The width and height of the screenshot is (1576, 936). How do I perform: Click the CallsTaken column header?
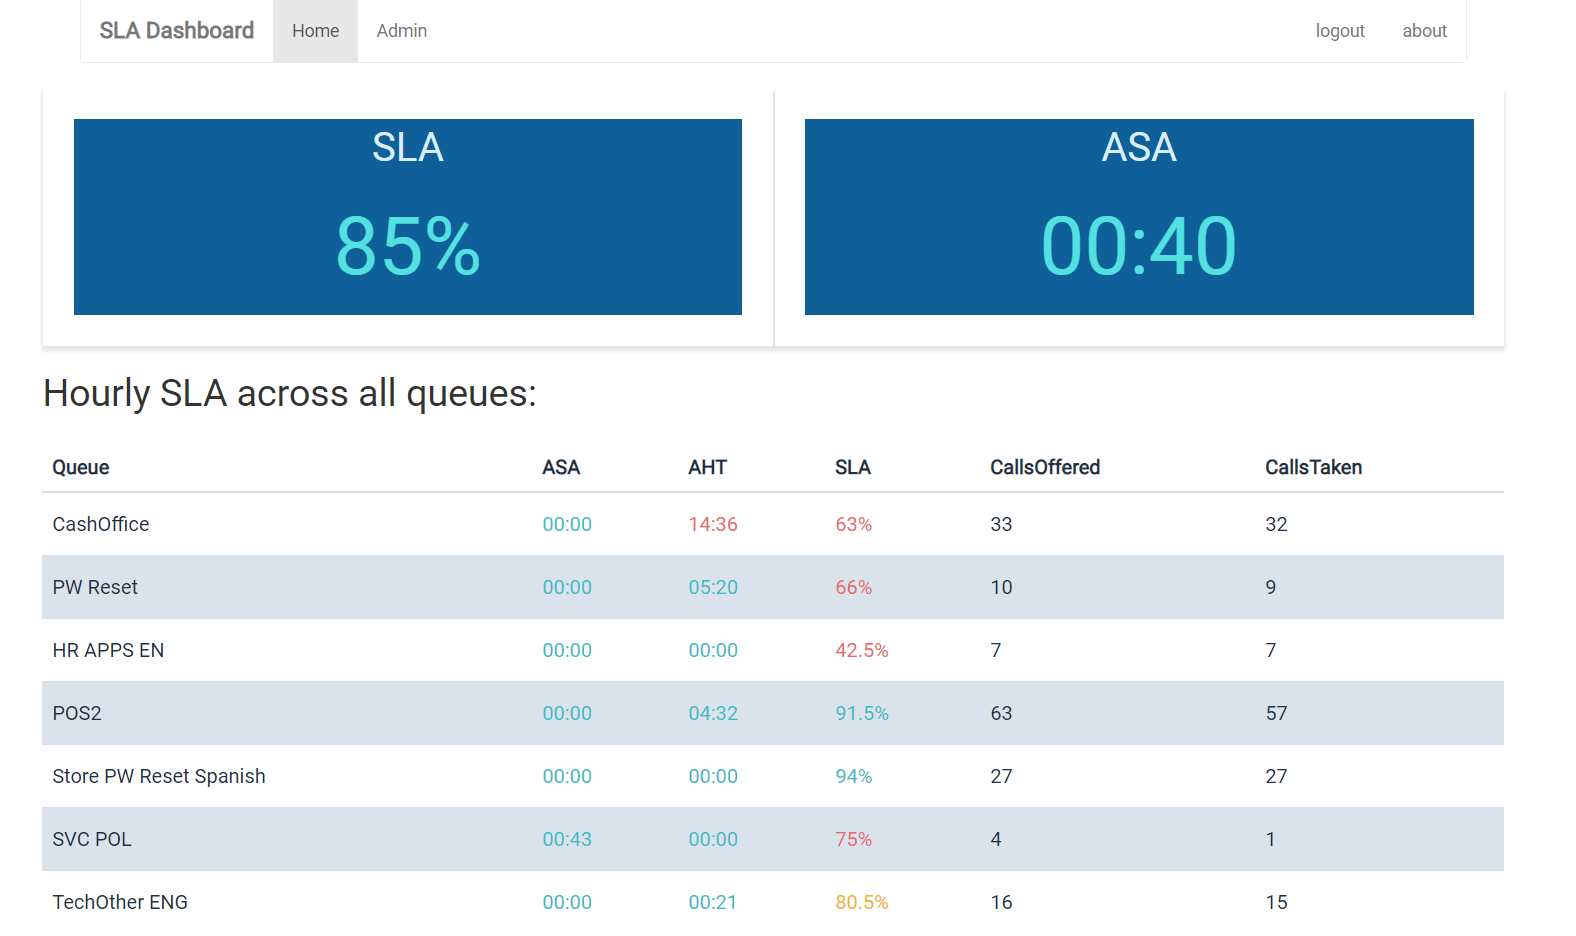[1313, 467]
